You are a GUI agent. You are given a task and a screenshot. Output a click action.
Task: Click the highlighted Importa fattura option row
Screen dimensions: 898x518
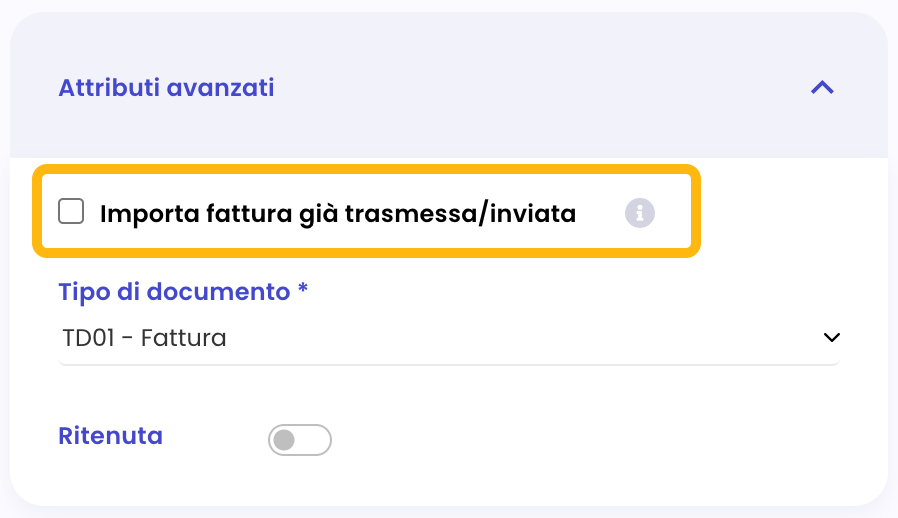367,211
